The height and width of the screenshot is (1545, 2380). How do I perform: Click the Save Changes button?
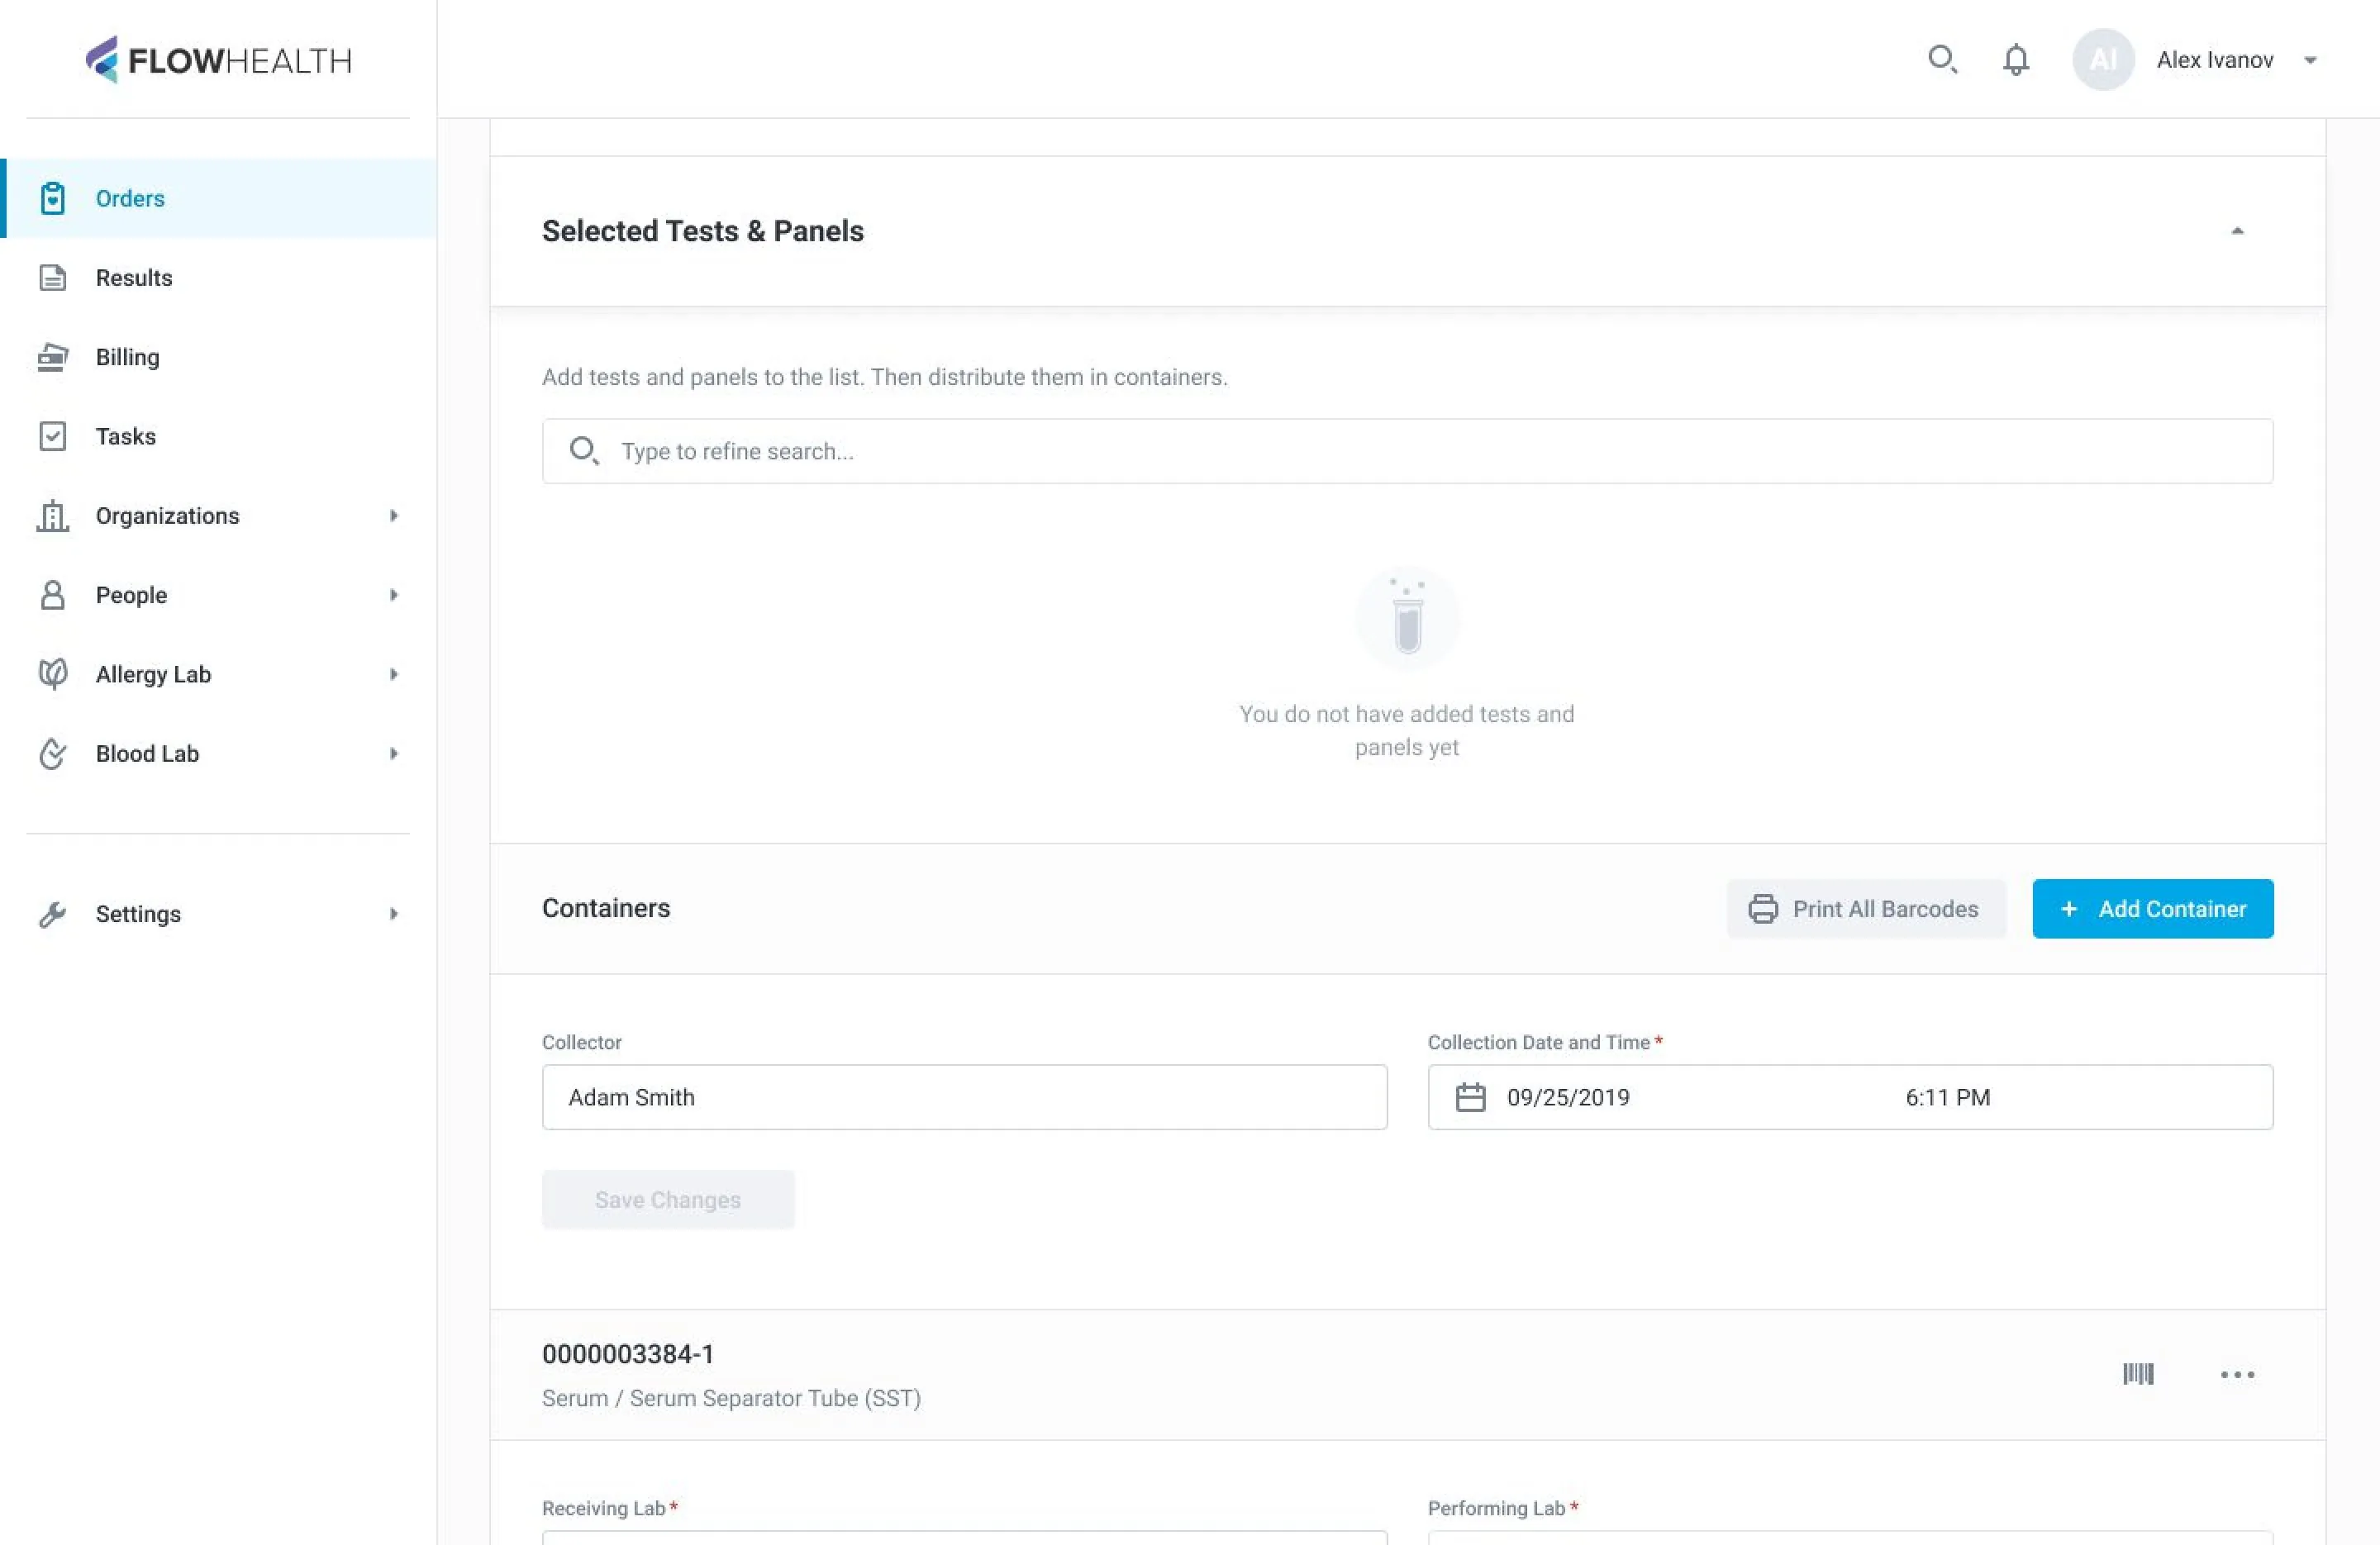[x=668, y=1200]
